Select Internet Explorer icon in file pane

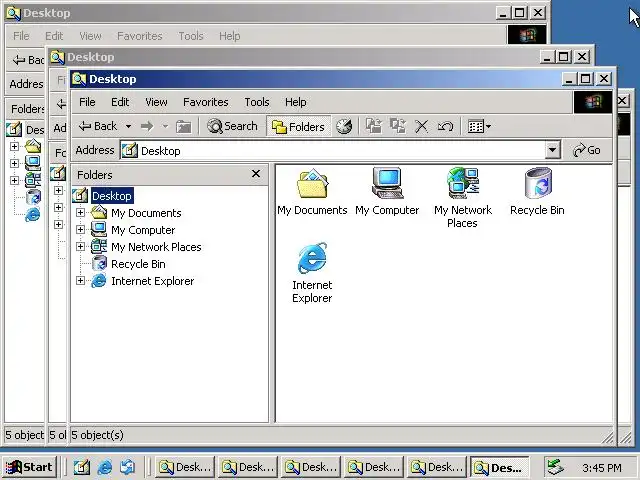click(x=312, y=273)
